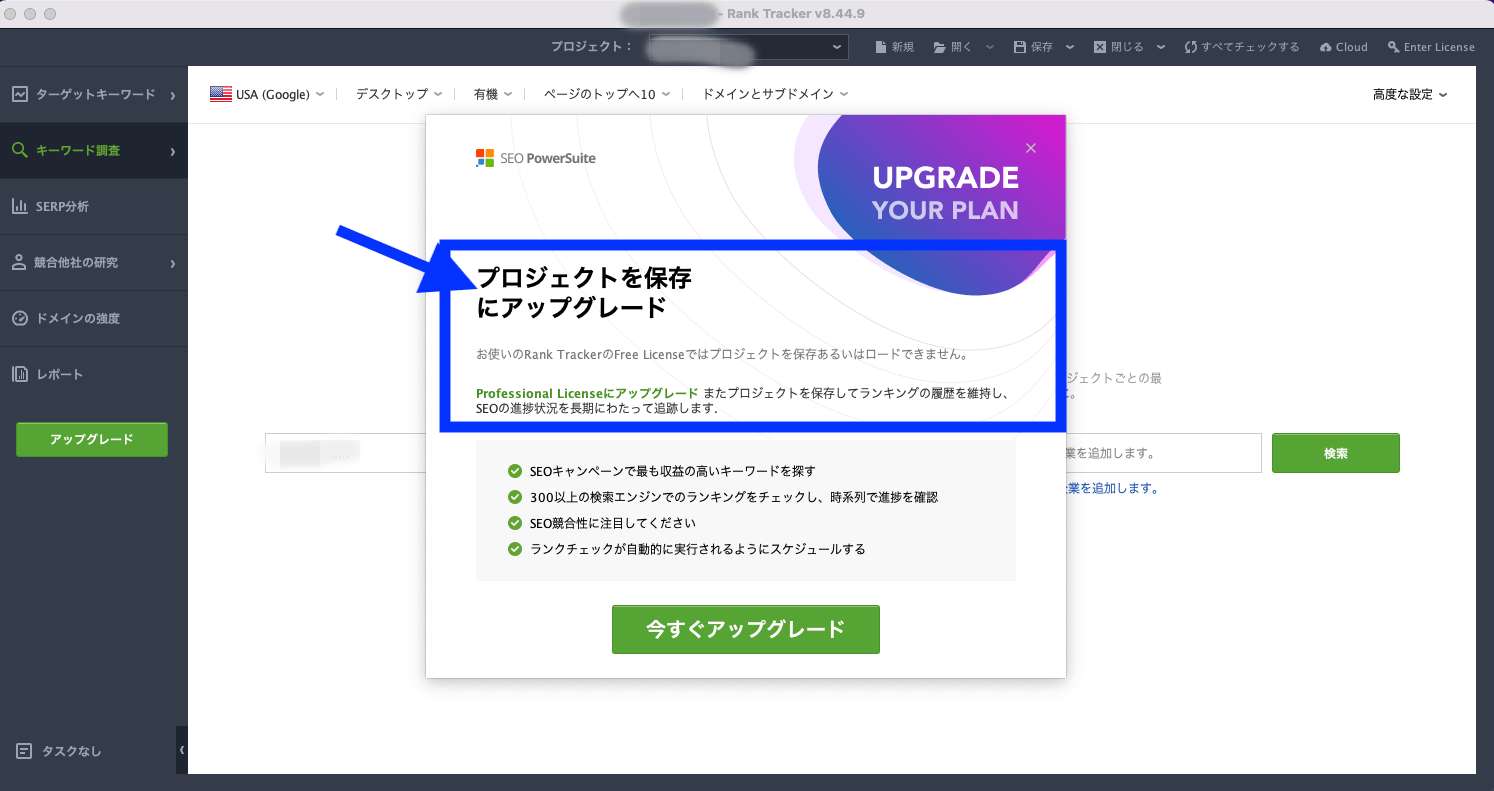Open the ページのトップへ10 dropdown
The image size is (1494, 791).
click(607, 94)
